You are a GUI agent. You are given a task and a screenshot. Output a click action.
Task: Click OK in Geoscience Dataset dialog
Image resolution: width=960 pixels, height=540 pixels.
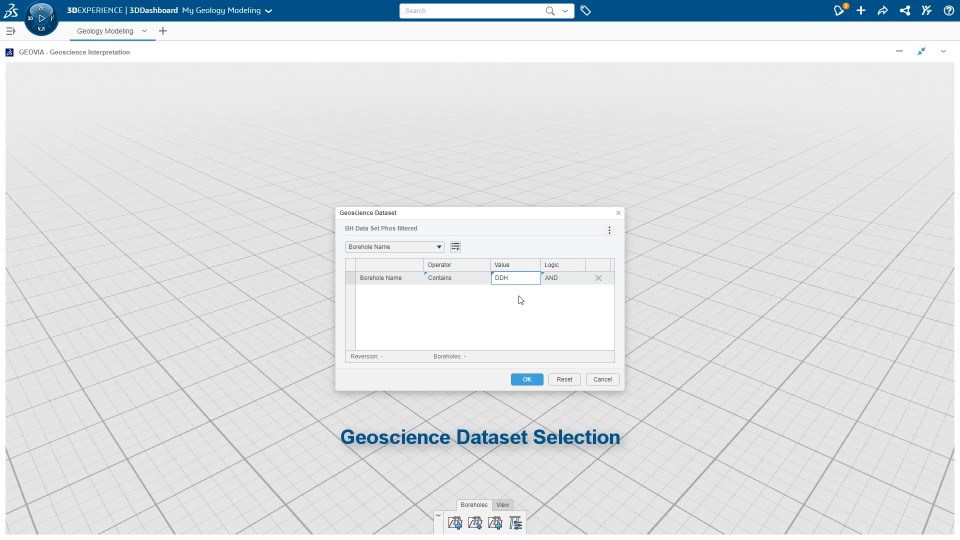tap(527, 380)
